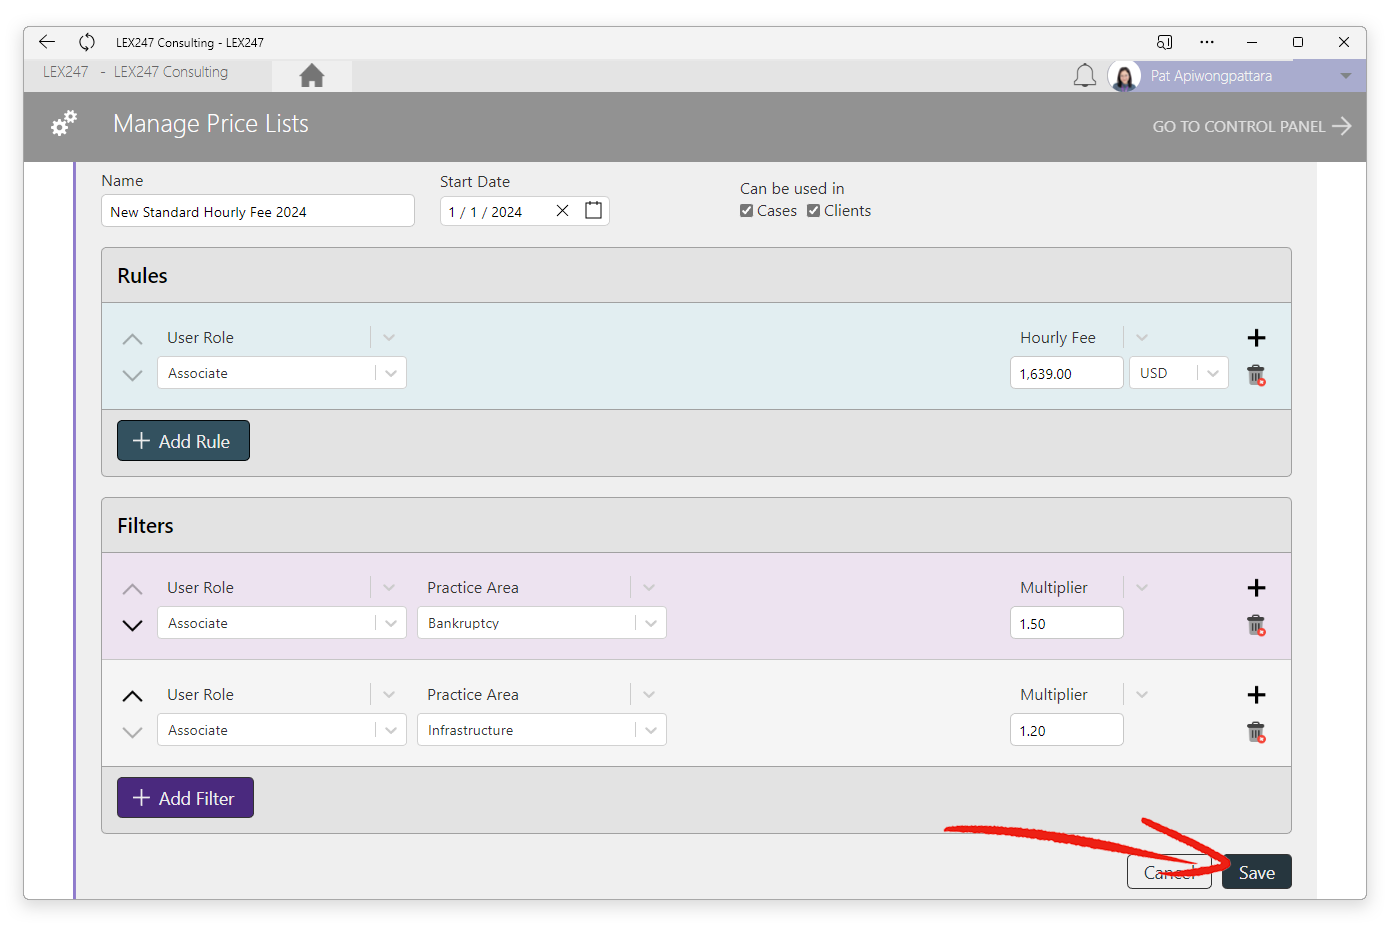Open the LEX247 Consulting tab

pyautogui.click(x=171, y=72)
